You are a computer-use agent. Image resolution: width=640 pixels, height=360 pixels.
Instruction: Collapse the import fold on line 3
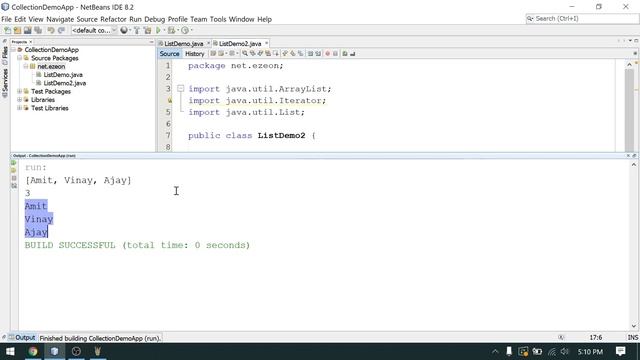(180, 89)
